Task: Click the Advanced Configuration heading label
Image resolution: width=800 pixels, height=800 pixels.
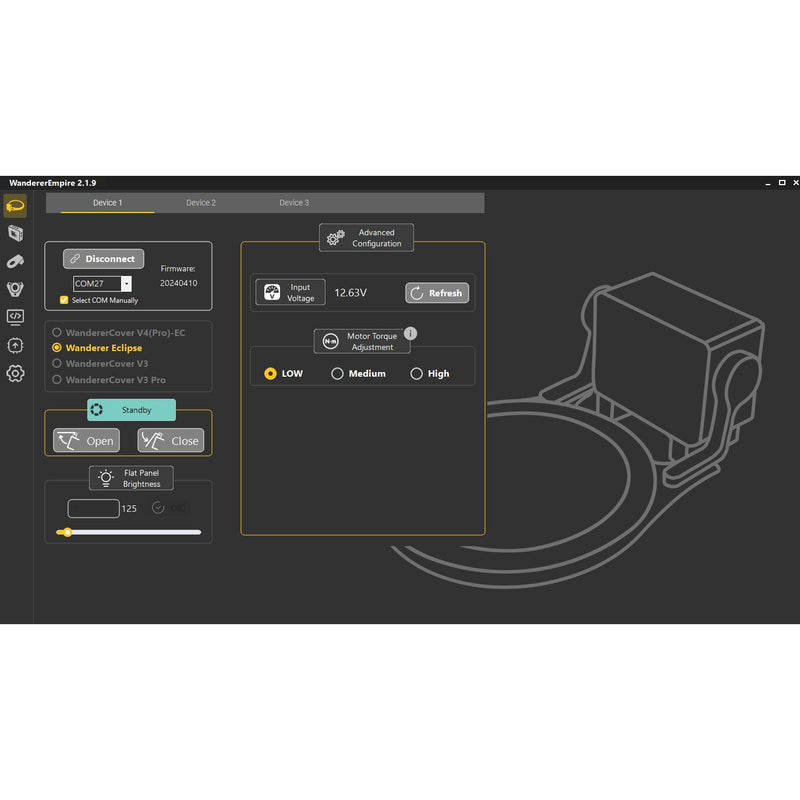Action: point(377,238)
